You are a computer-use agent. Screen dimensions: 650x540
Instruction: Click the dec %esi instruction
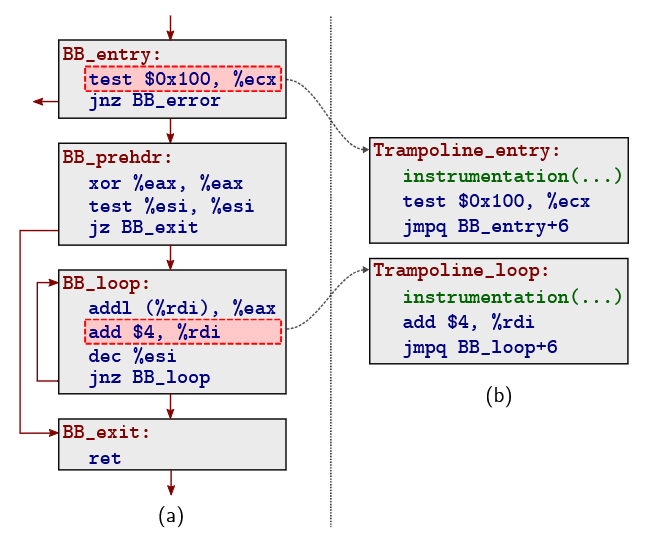(x=132, y=356)
